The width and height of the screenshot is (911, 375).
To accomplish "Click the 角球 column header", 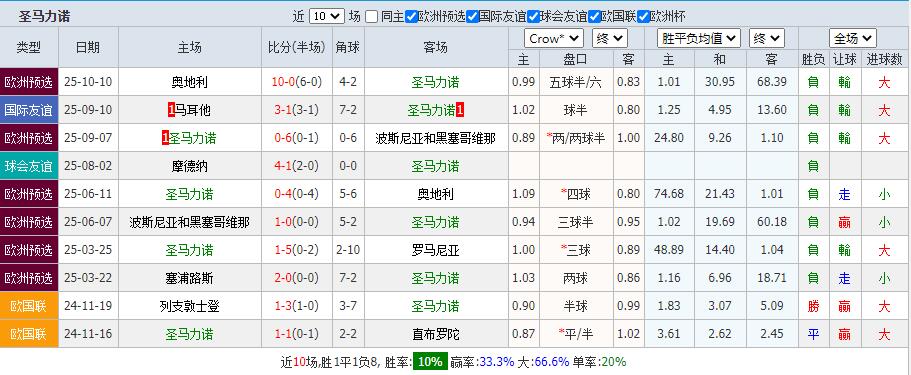I will pyautogui.click(x=348, y=48).
